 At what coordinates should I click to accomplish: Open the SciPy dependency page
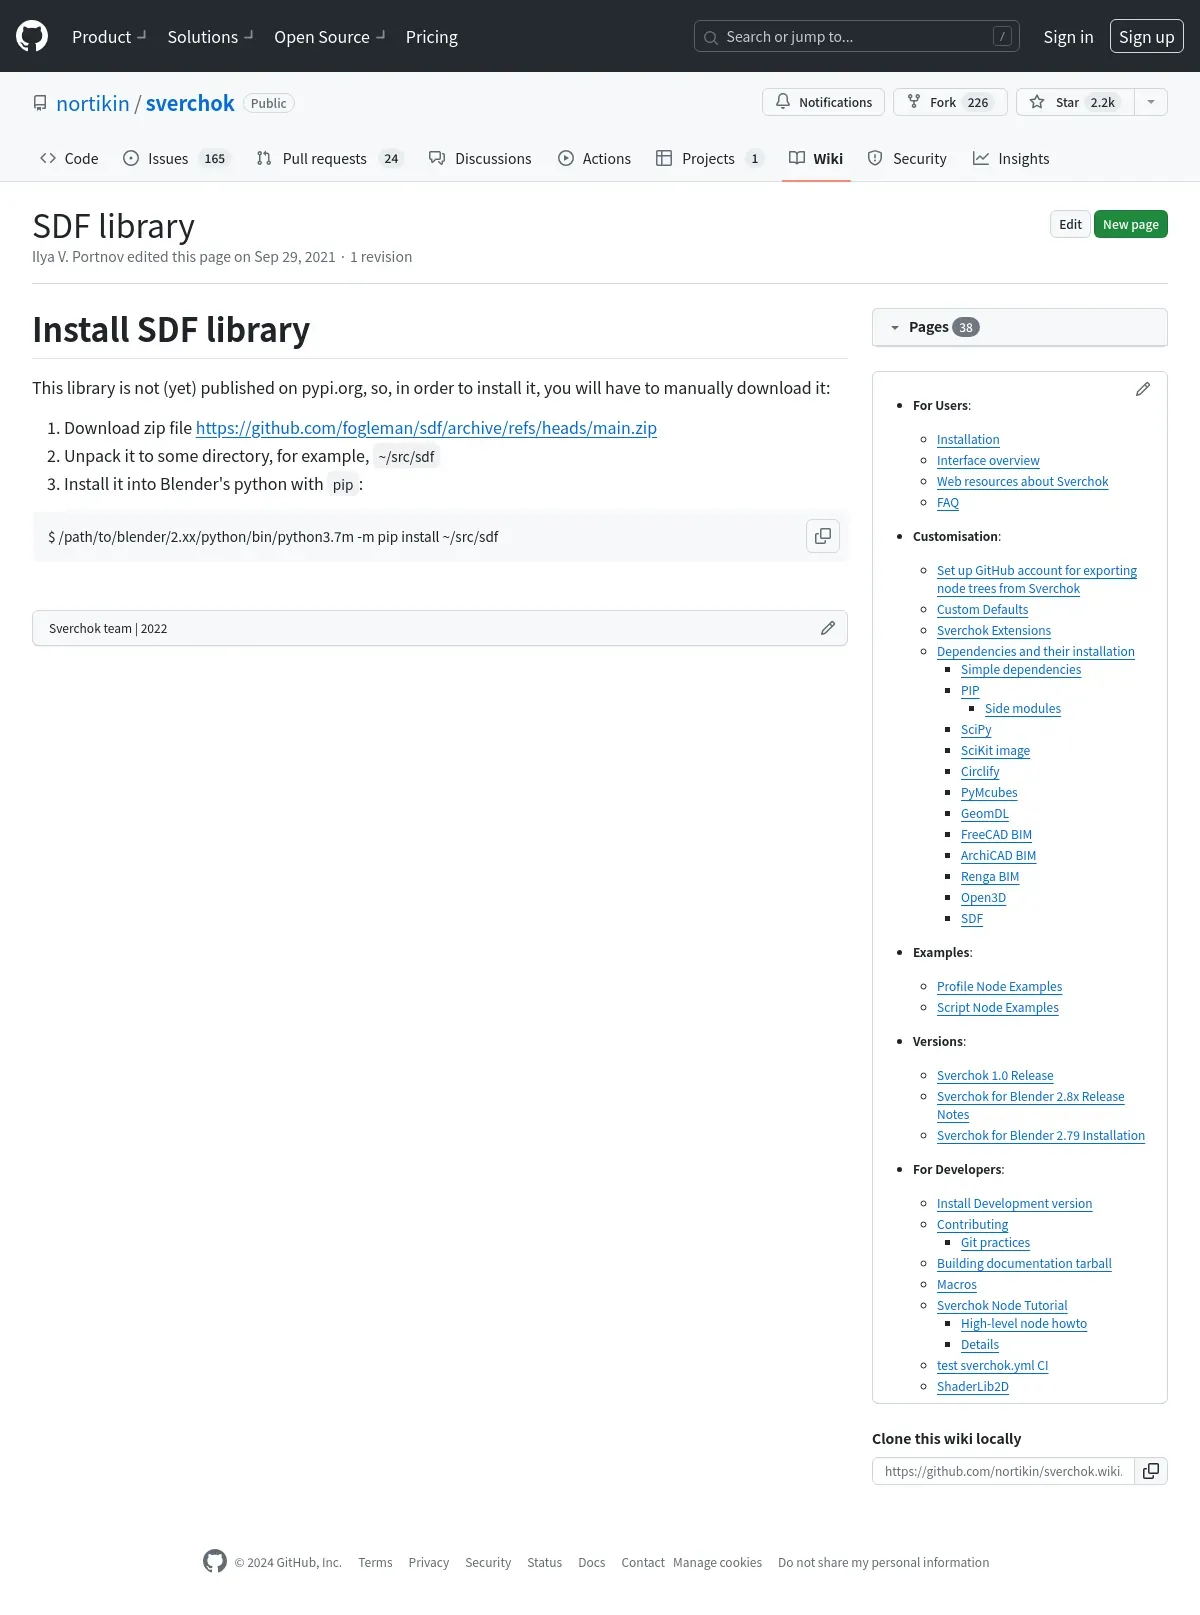tap(976, 729)
